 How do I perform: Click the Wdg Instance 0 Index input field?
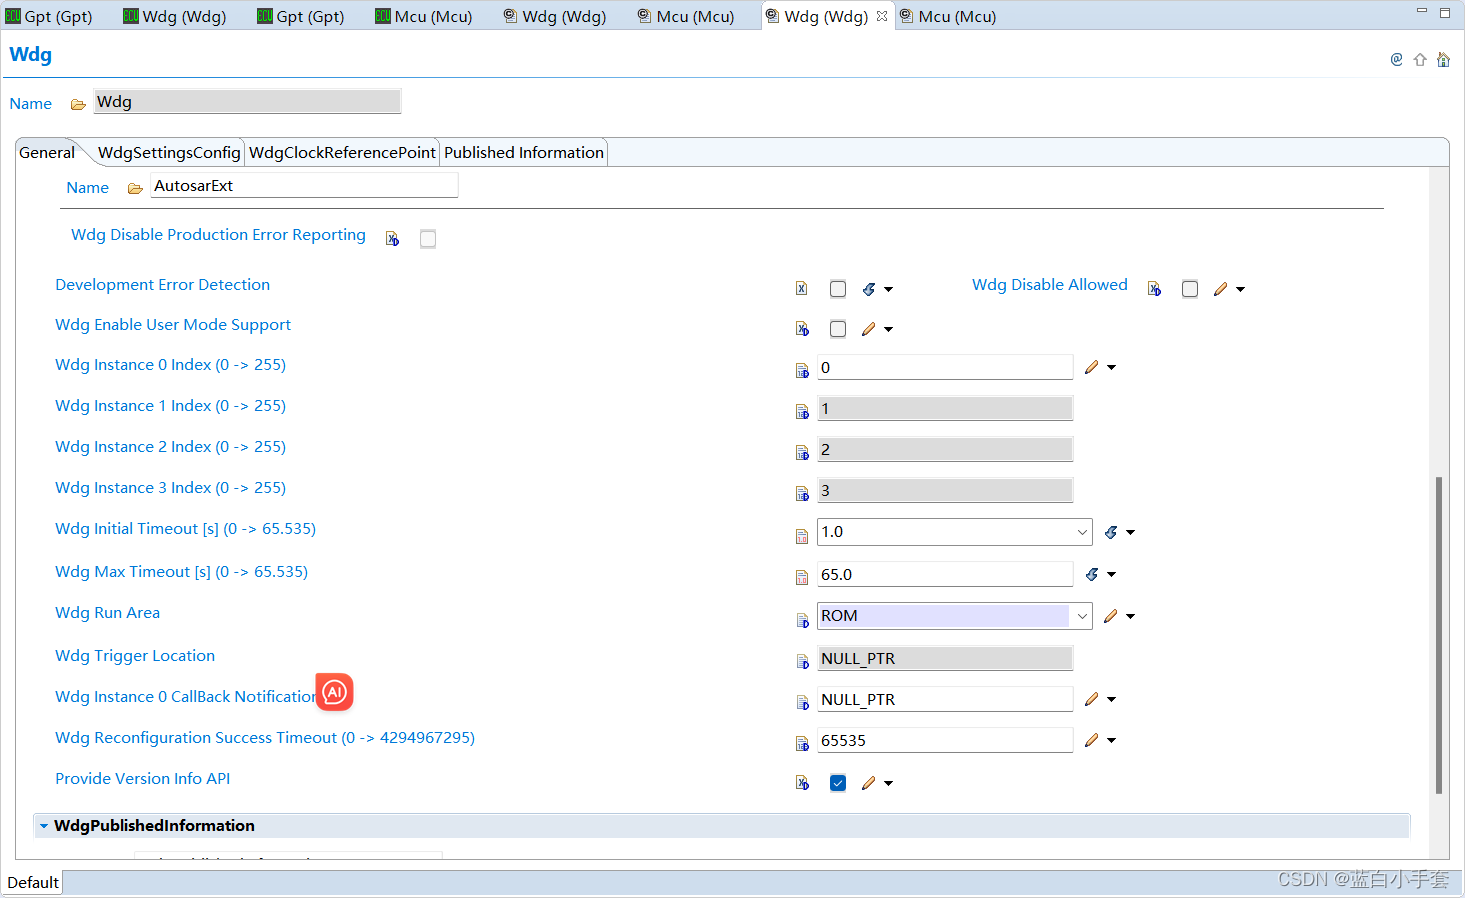point(945,367)
